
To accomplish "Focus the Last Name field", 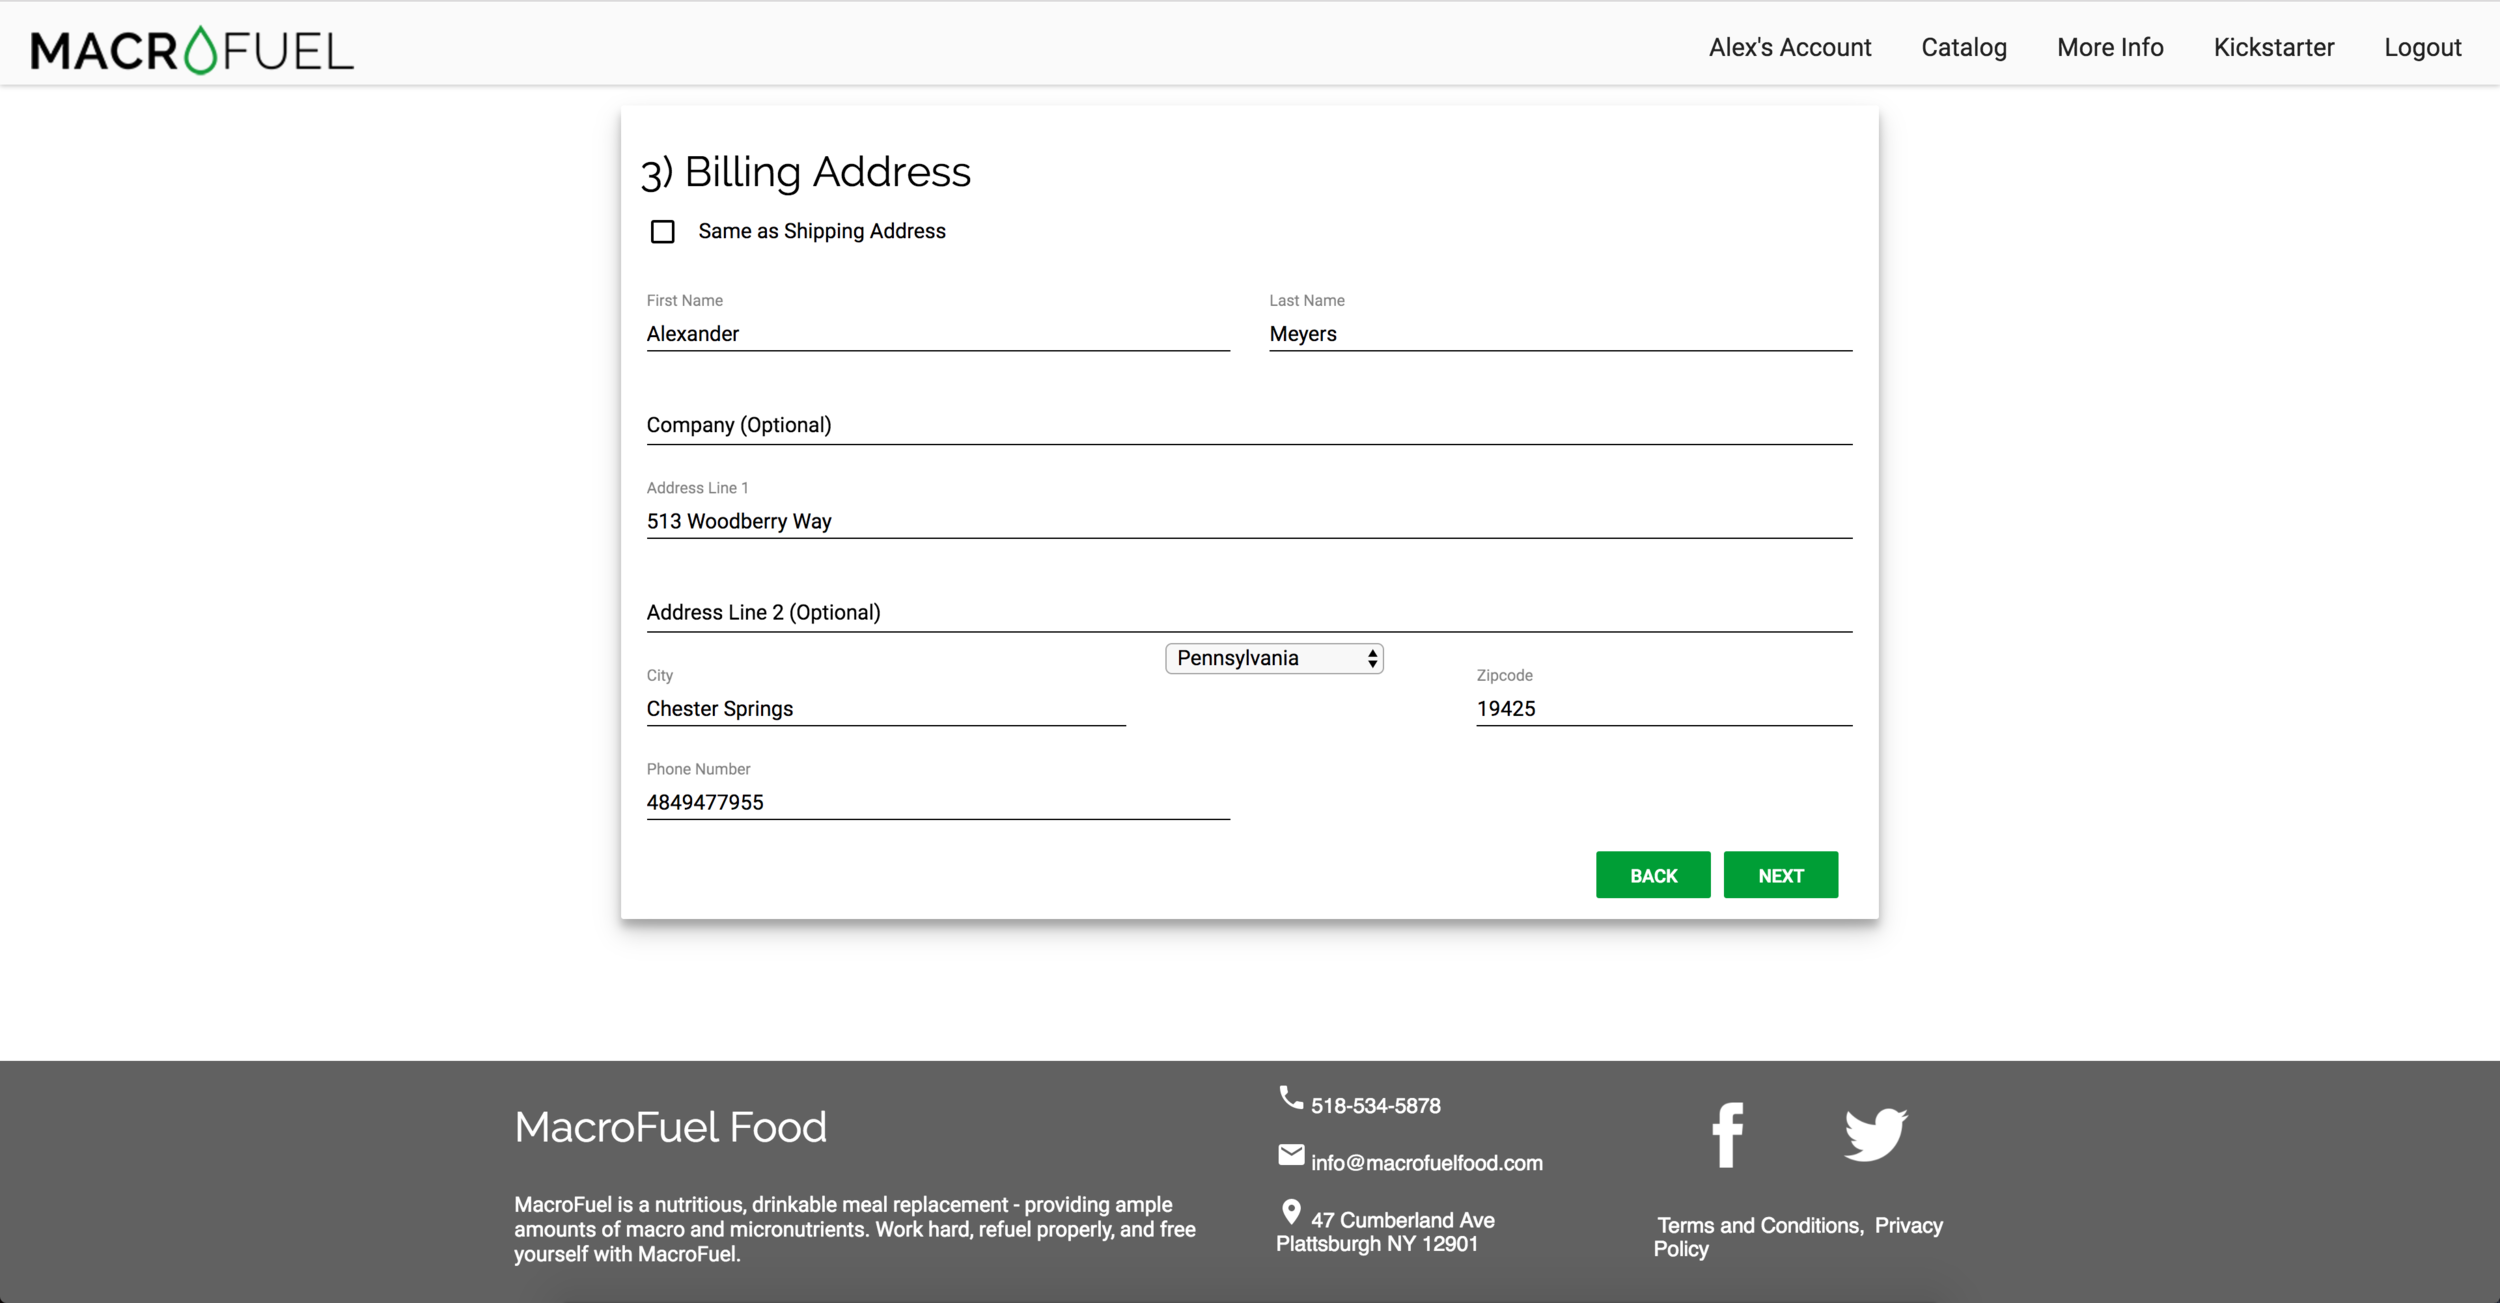I will [x=1561, y=334].
